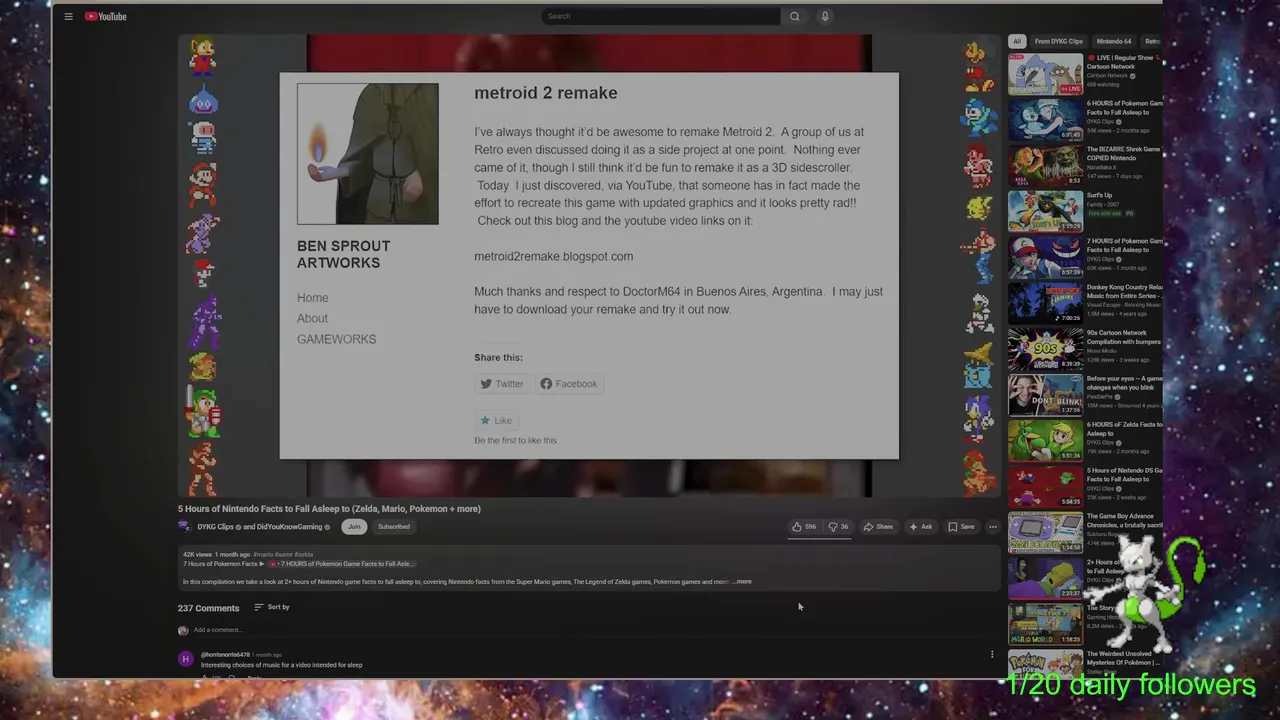The image size is (1280, 720).
Task: Select the All filter chip
Action: pos(1017,42)
